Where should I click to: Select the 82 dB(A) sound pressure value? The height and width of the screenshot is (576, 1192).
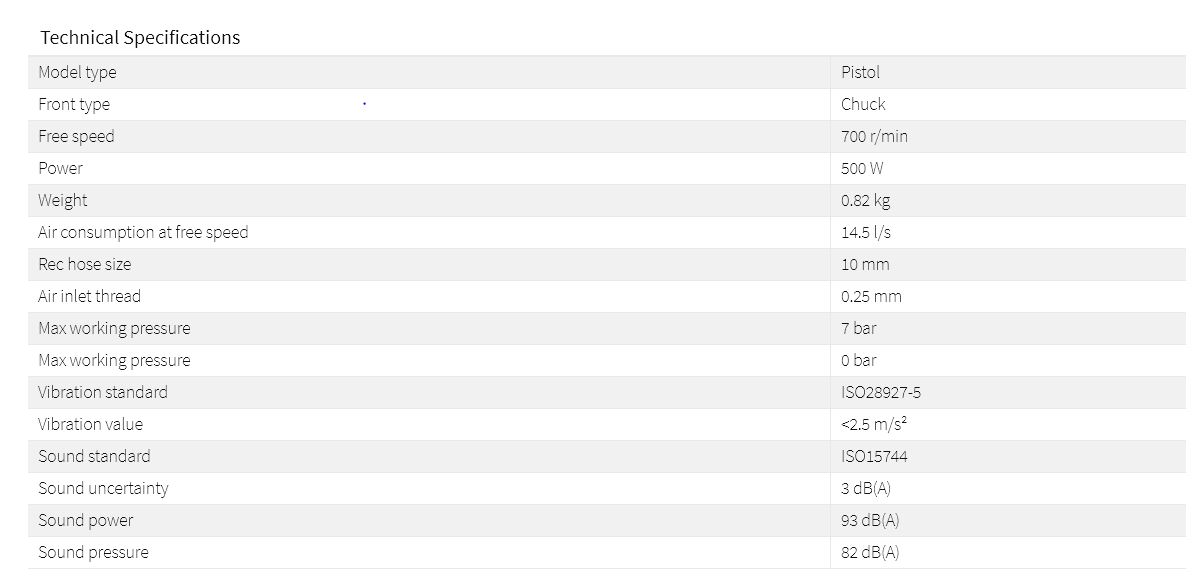point(870,552)
